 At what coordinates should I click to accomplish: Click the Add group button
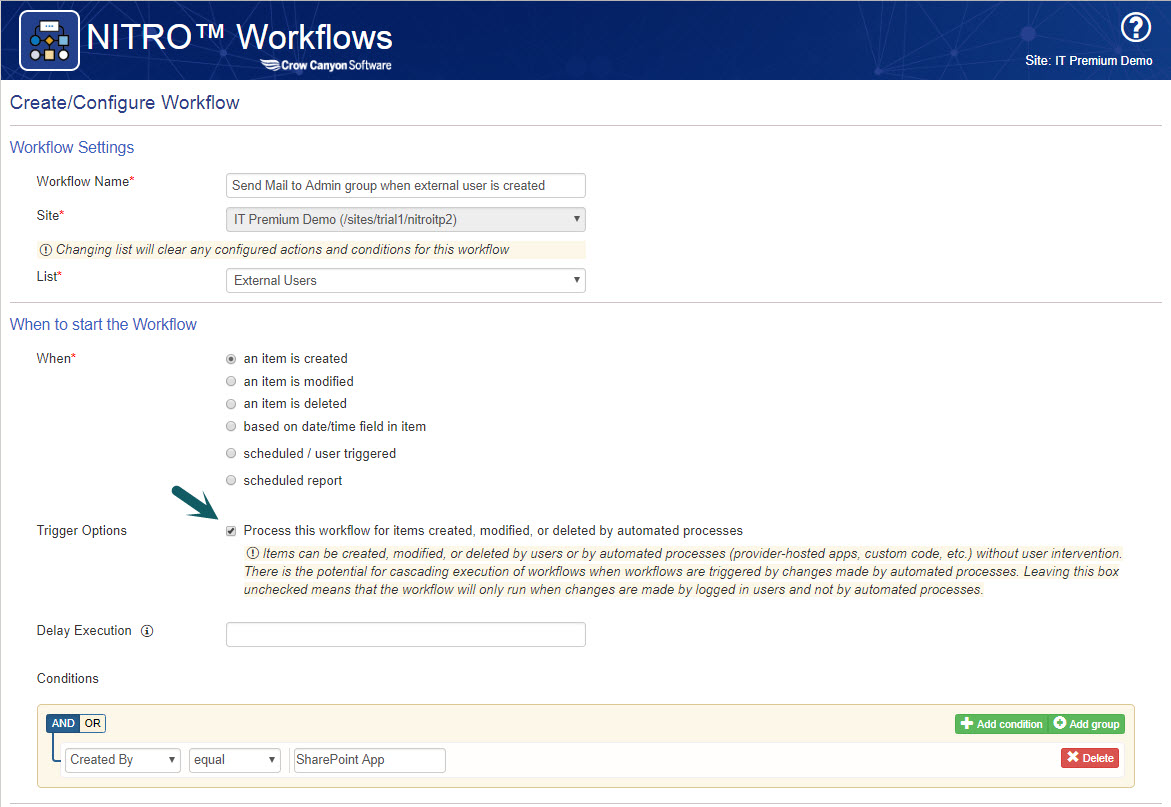coord(1087,724)
